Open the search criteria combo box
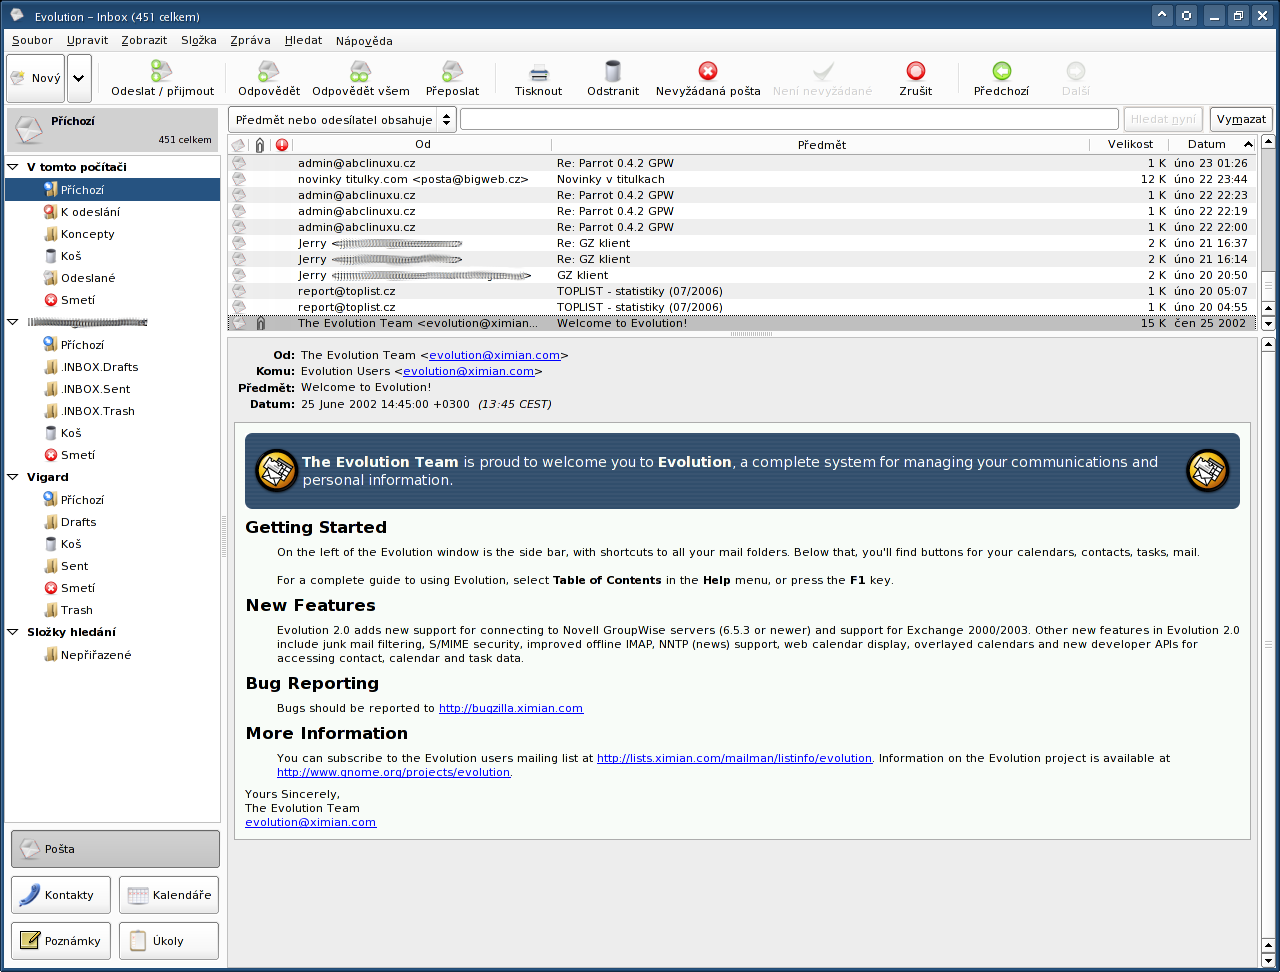Screen dimensions: 1280x972 (342, 119)
